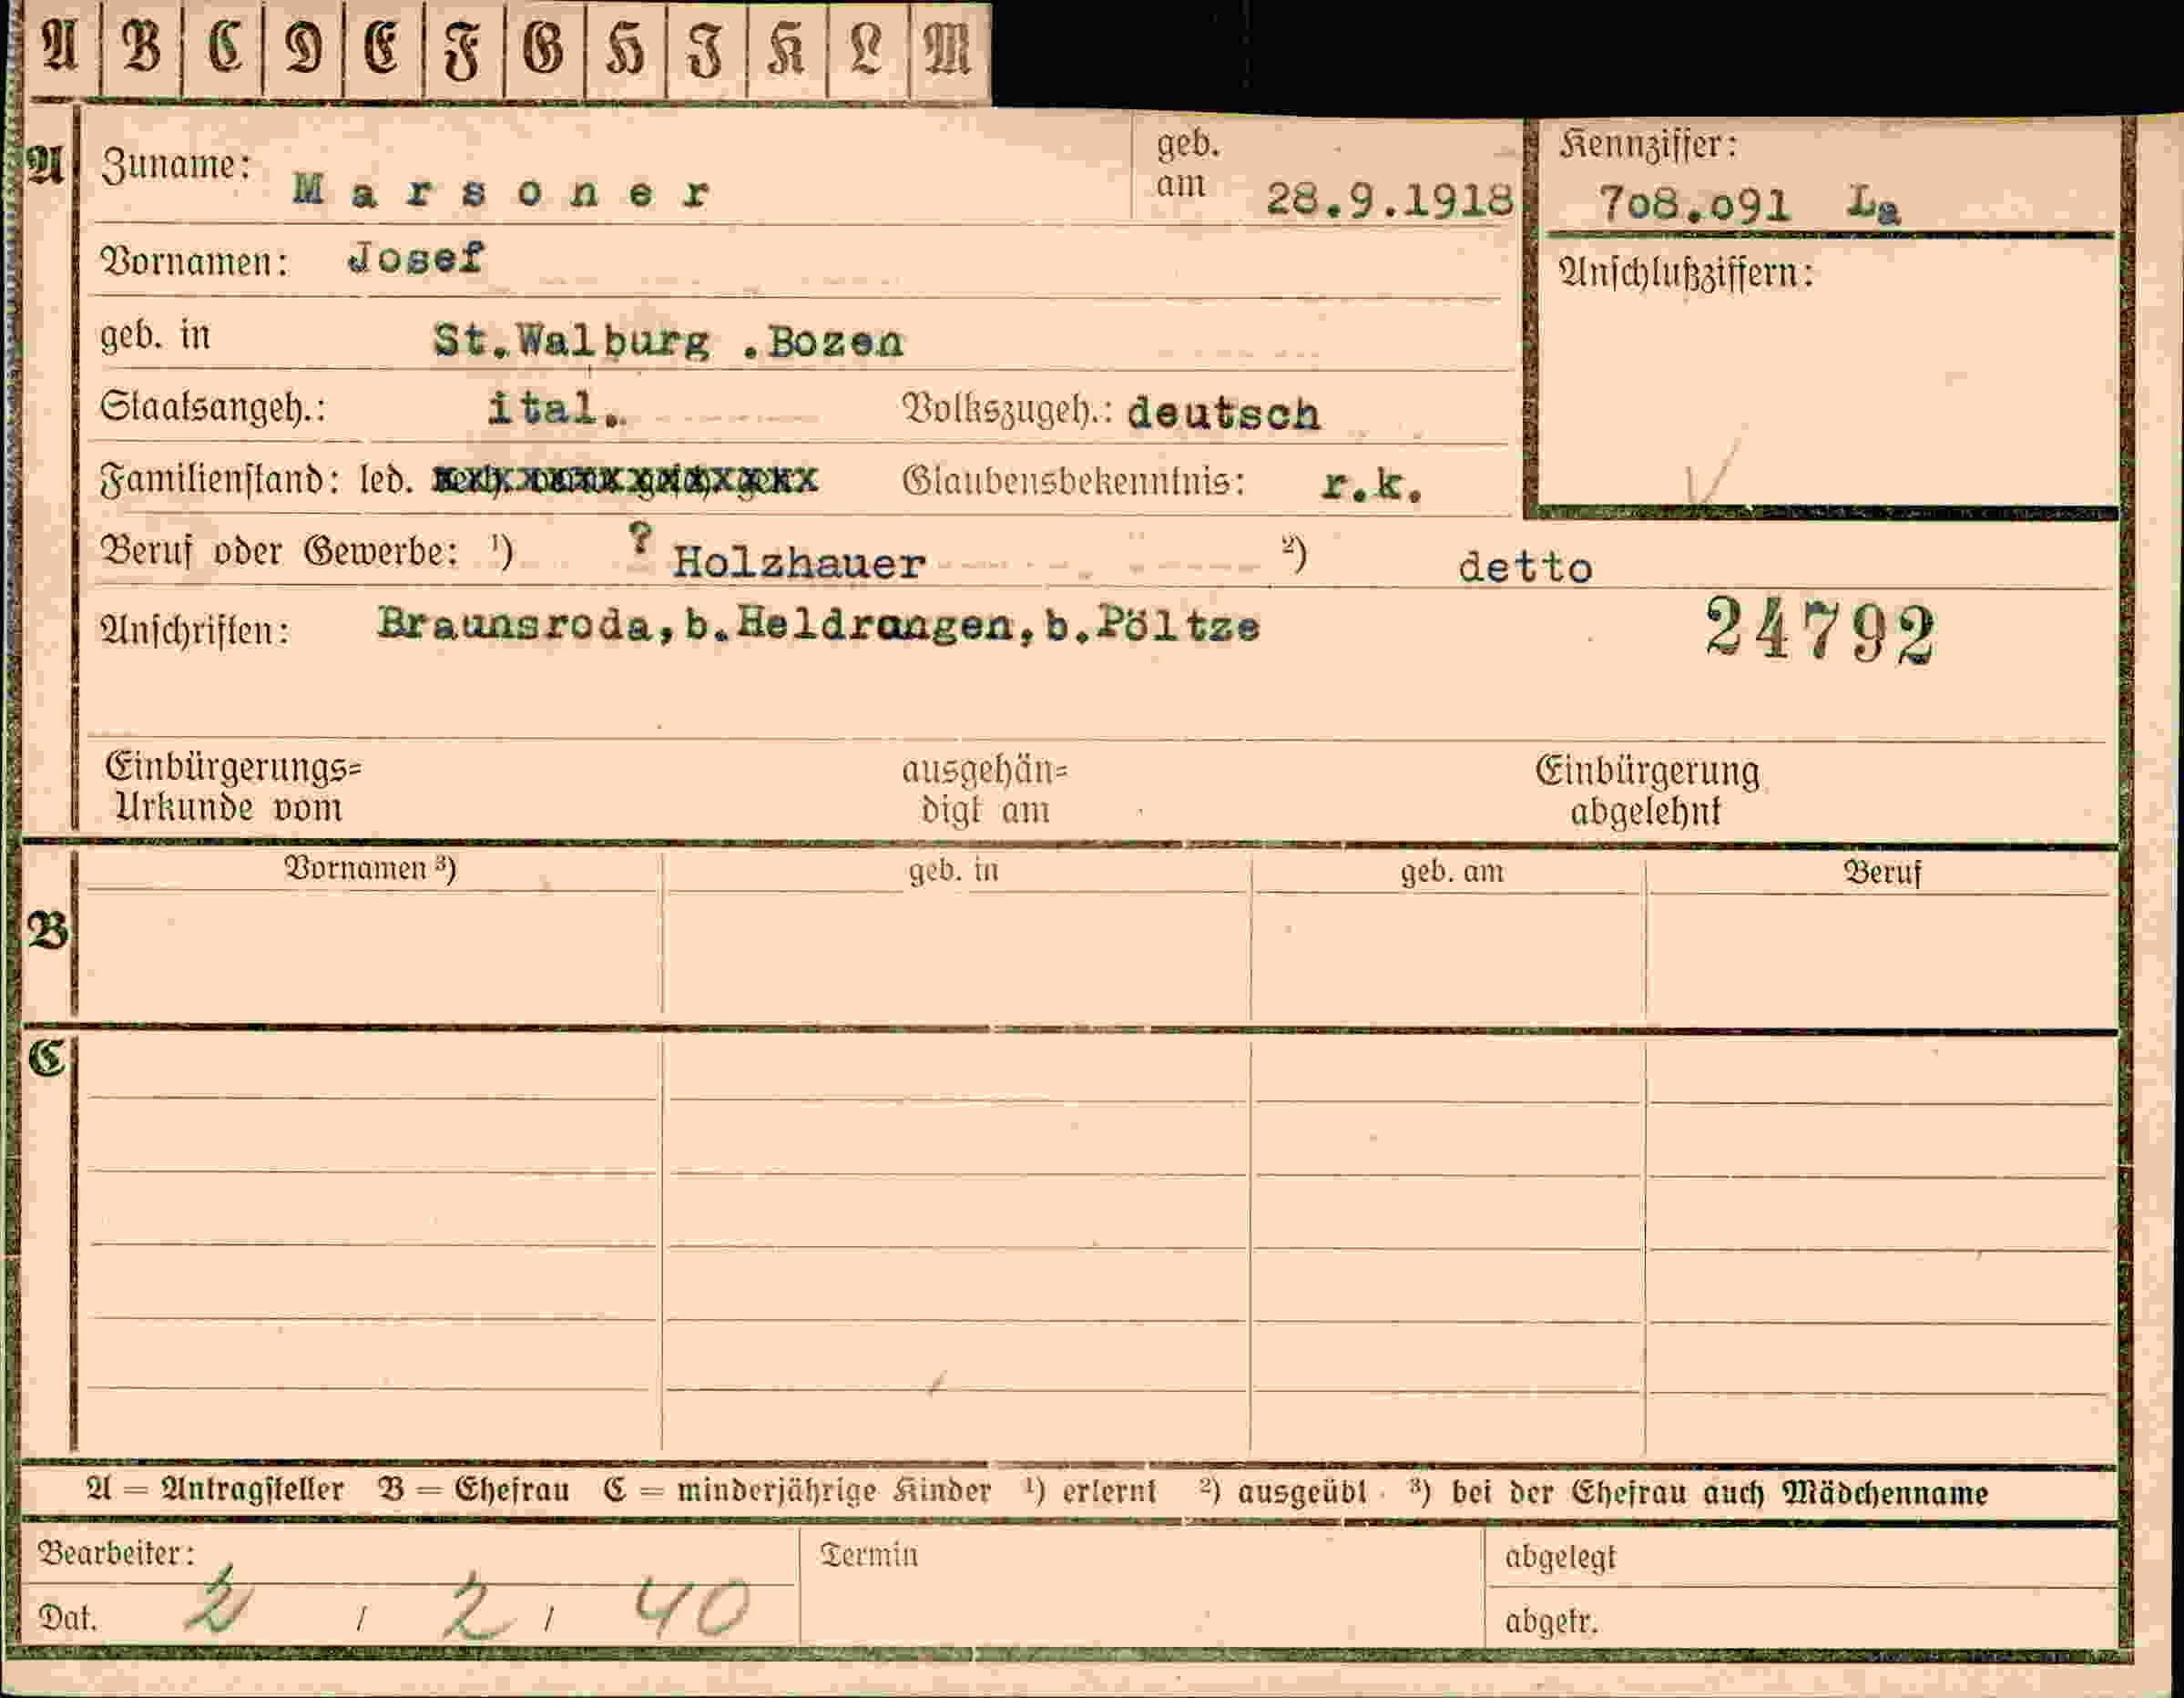The image size is (2184, 1698).
Task: Click the word detto
Action: (1525, 568)
